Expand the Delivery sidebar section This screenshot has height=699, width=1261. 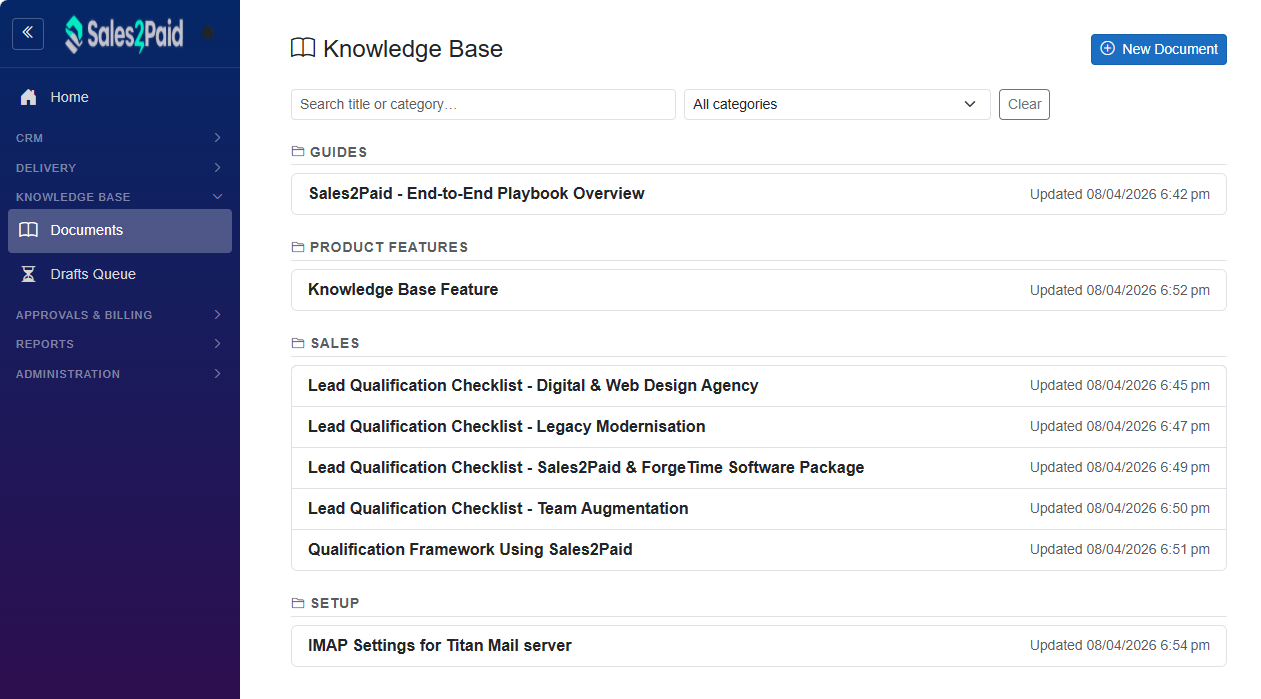pyautogui.click(x=120, y=168)
